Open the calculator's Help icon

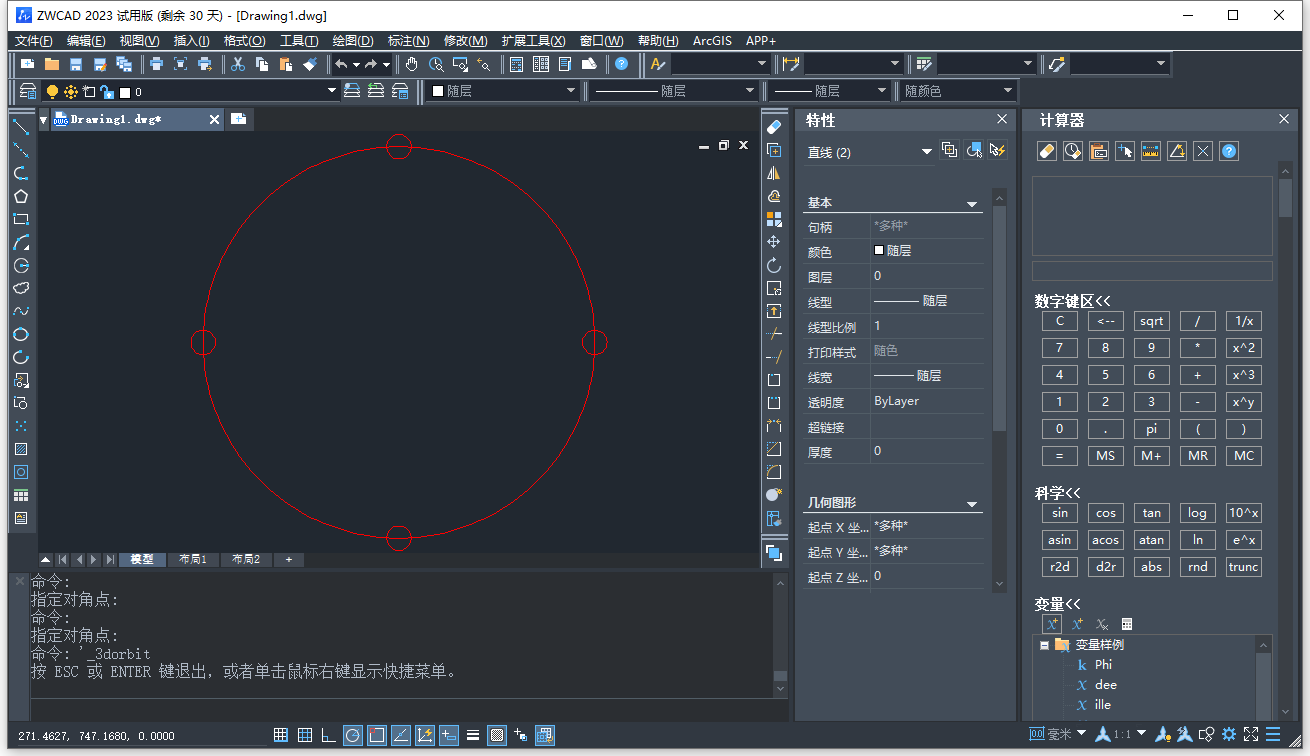pos(1229,151)
